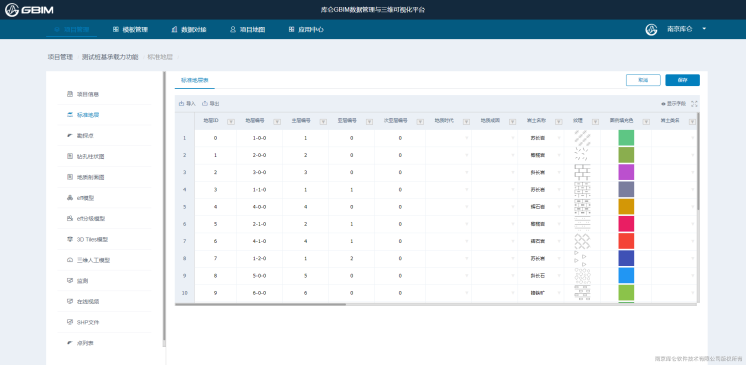Open filter dropdown on 地质时代 column
Viewport: 746px width, 365px height.
click(x=466, y=122)
